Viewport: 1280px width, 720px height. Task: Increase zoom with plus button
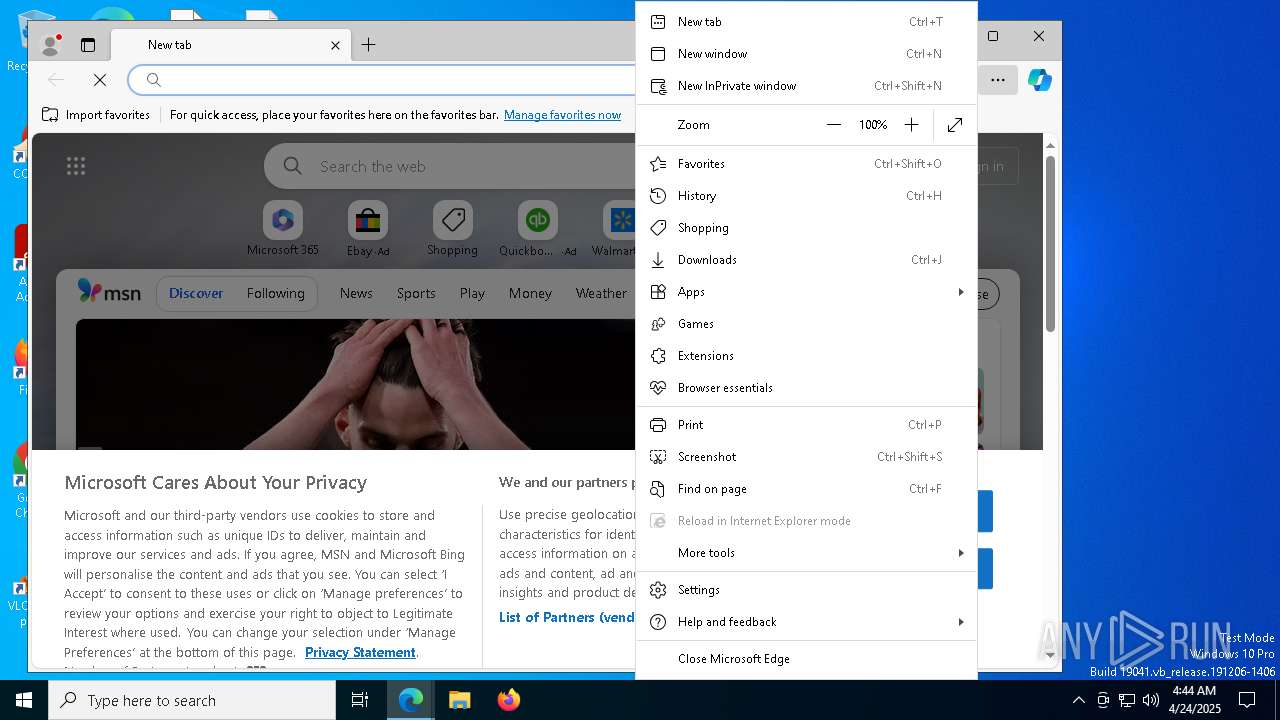click(x=911, y=125)
